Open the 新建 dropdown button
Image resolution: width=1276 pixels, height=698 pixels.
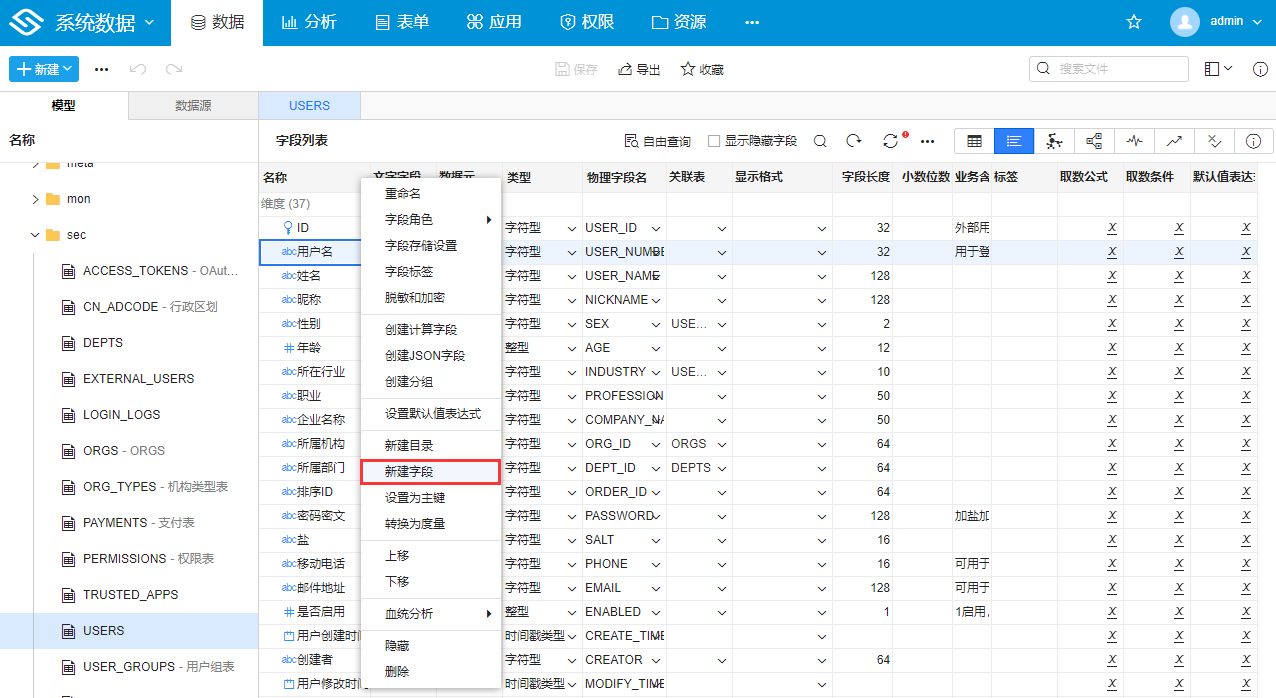[x=43, y=69]
